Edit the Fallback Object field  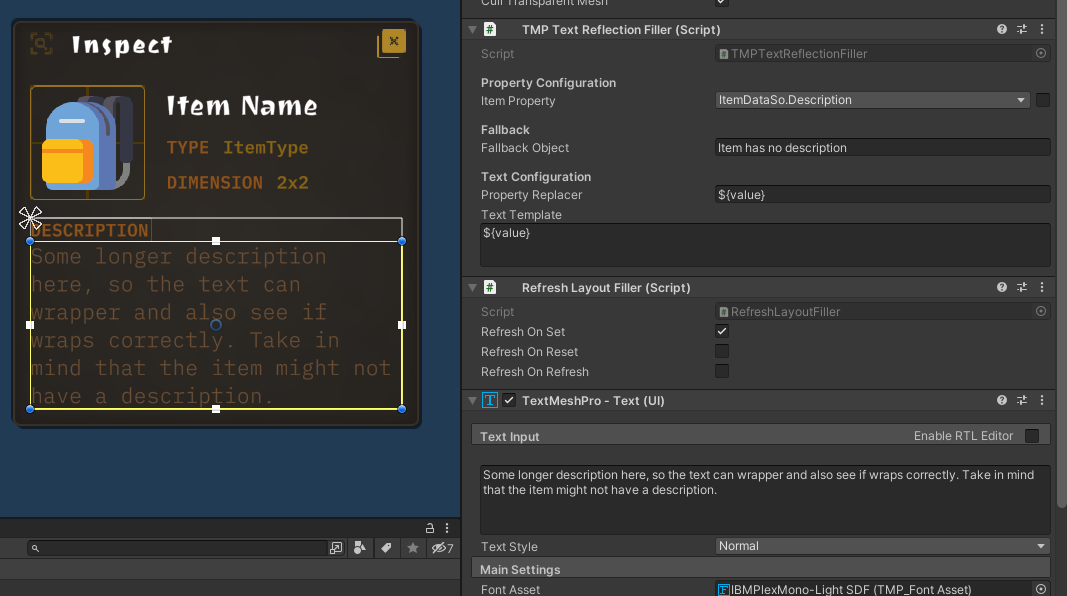pos(882,148)
